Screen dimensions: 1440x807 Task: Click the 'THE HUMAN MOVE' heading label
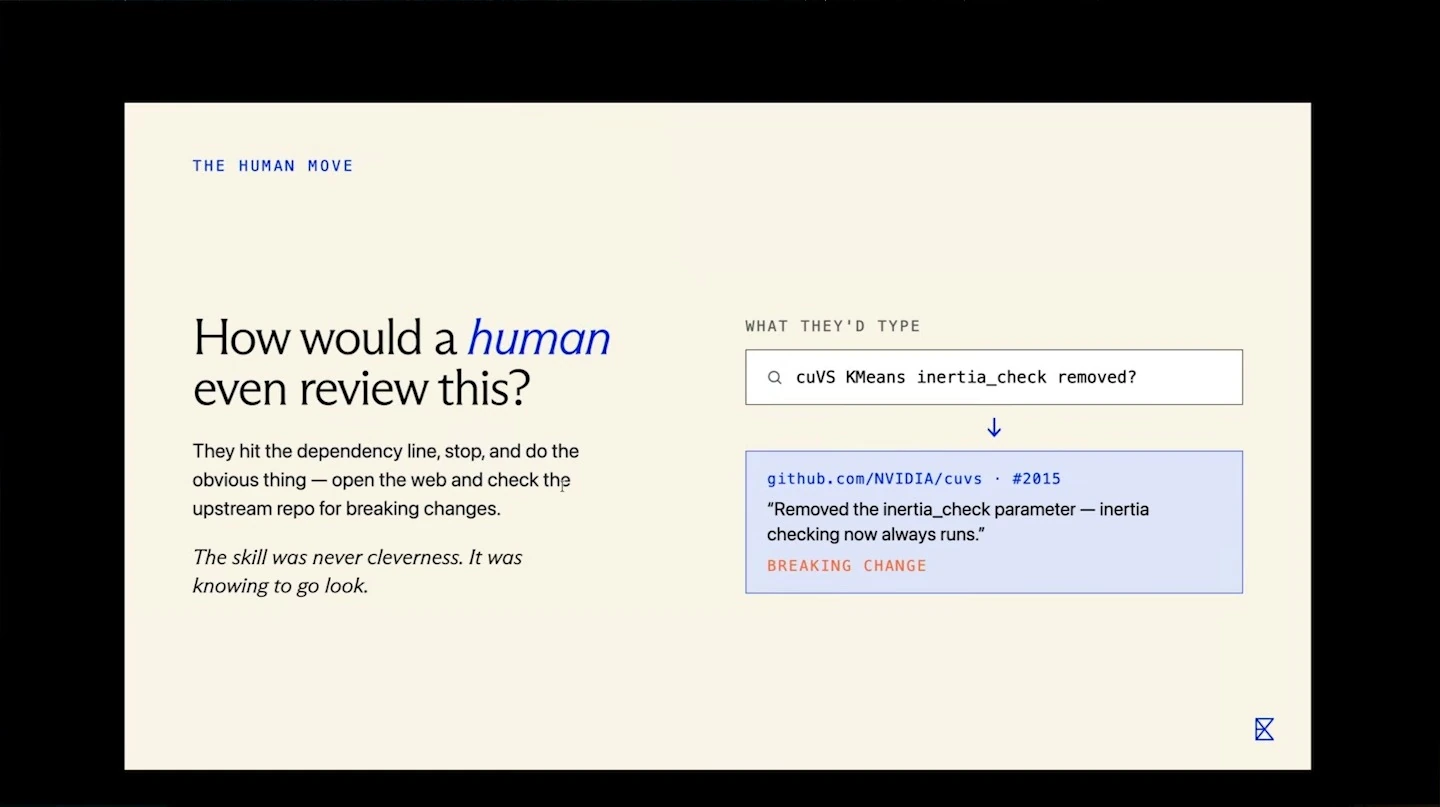click(x=273, y=166)
